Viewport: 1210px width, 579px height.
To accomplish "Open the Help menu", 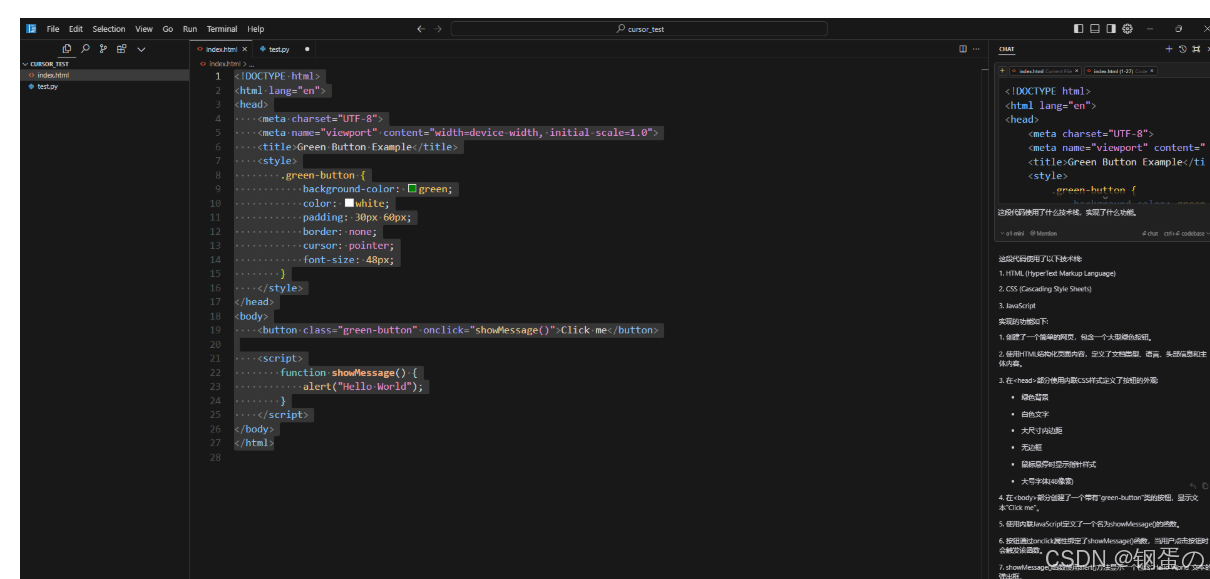I will (x=256, y=29).
